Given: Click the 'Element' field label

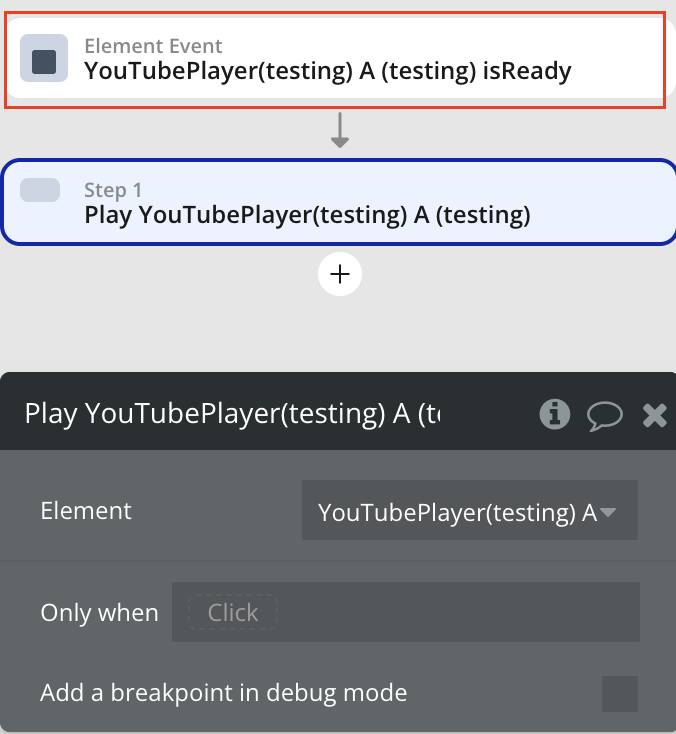Looking at the screenshot, I should click(86, 511).
